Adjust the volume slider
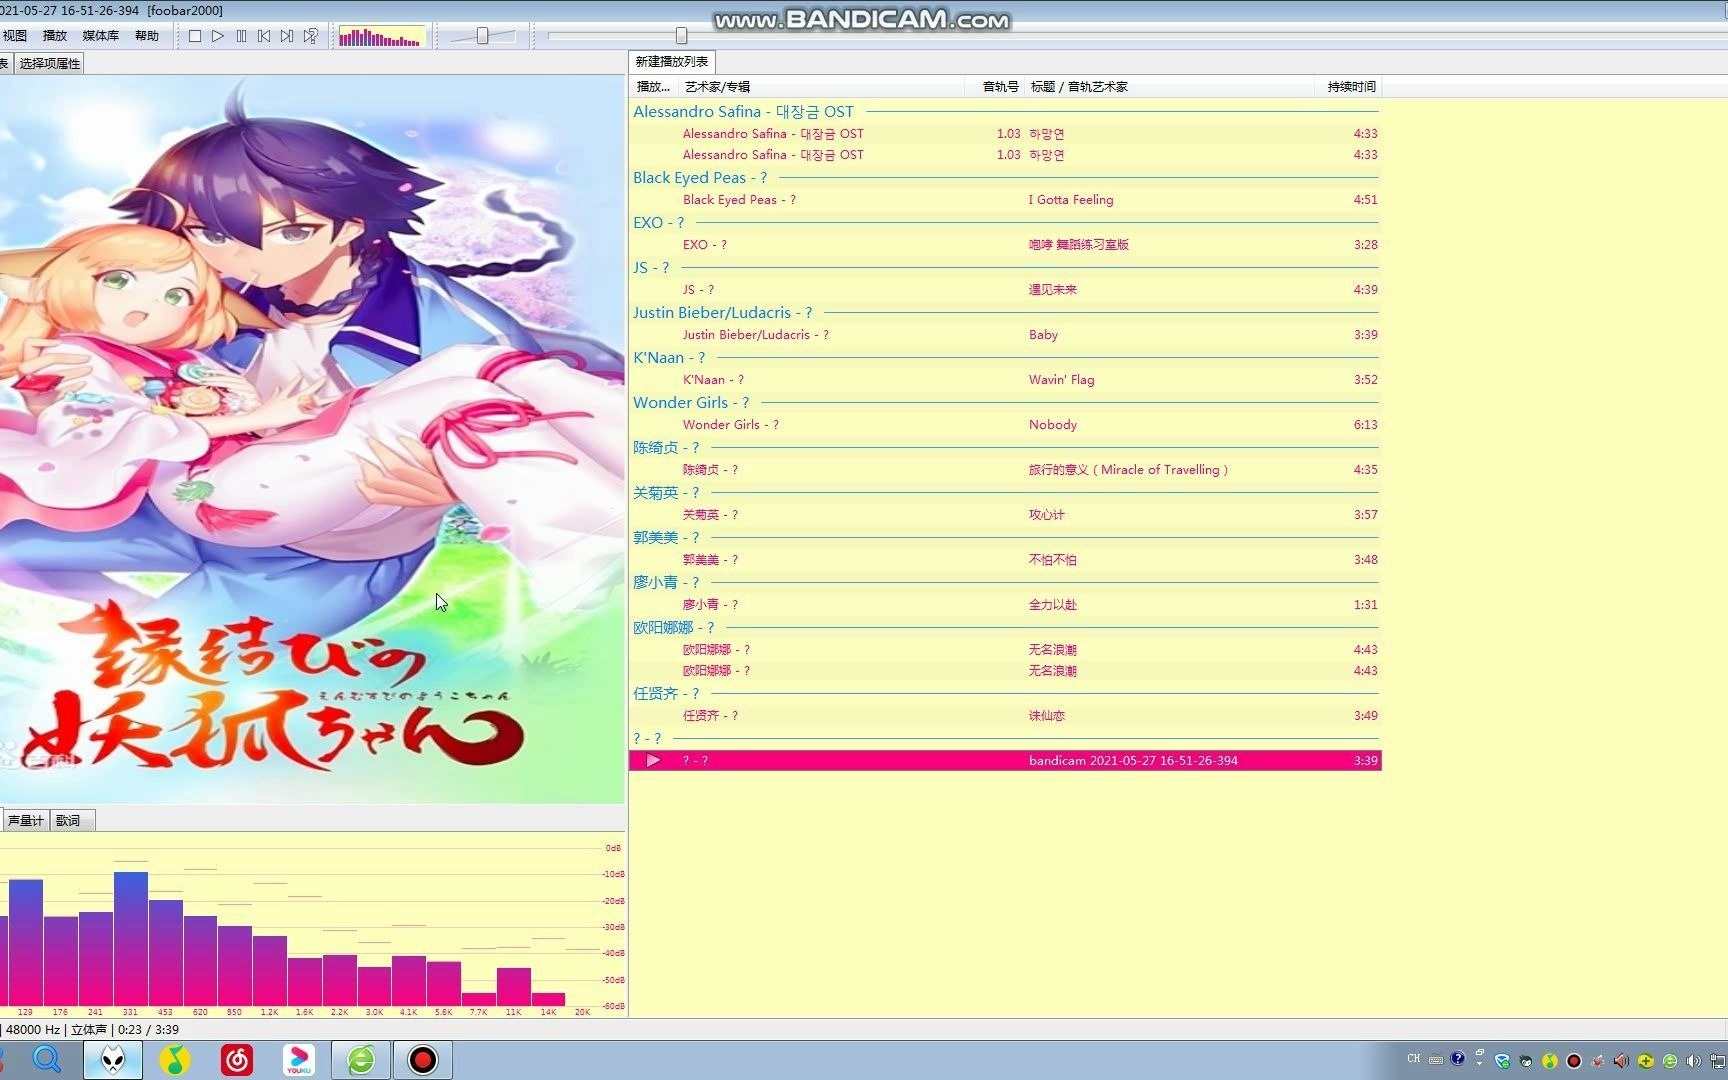 (x=482, y=36)
